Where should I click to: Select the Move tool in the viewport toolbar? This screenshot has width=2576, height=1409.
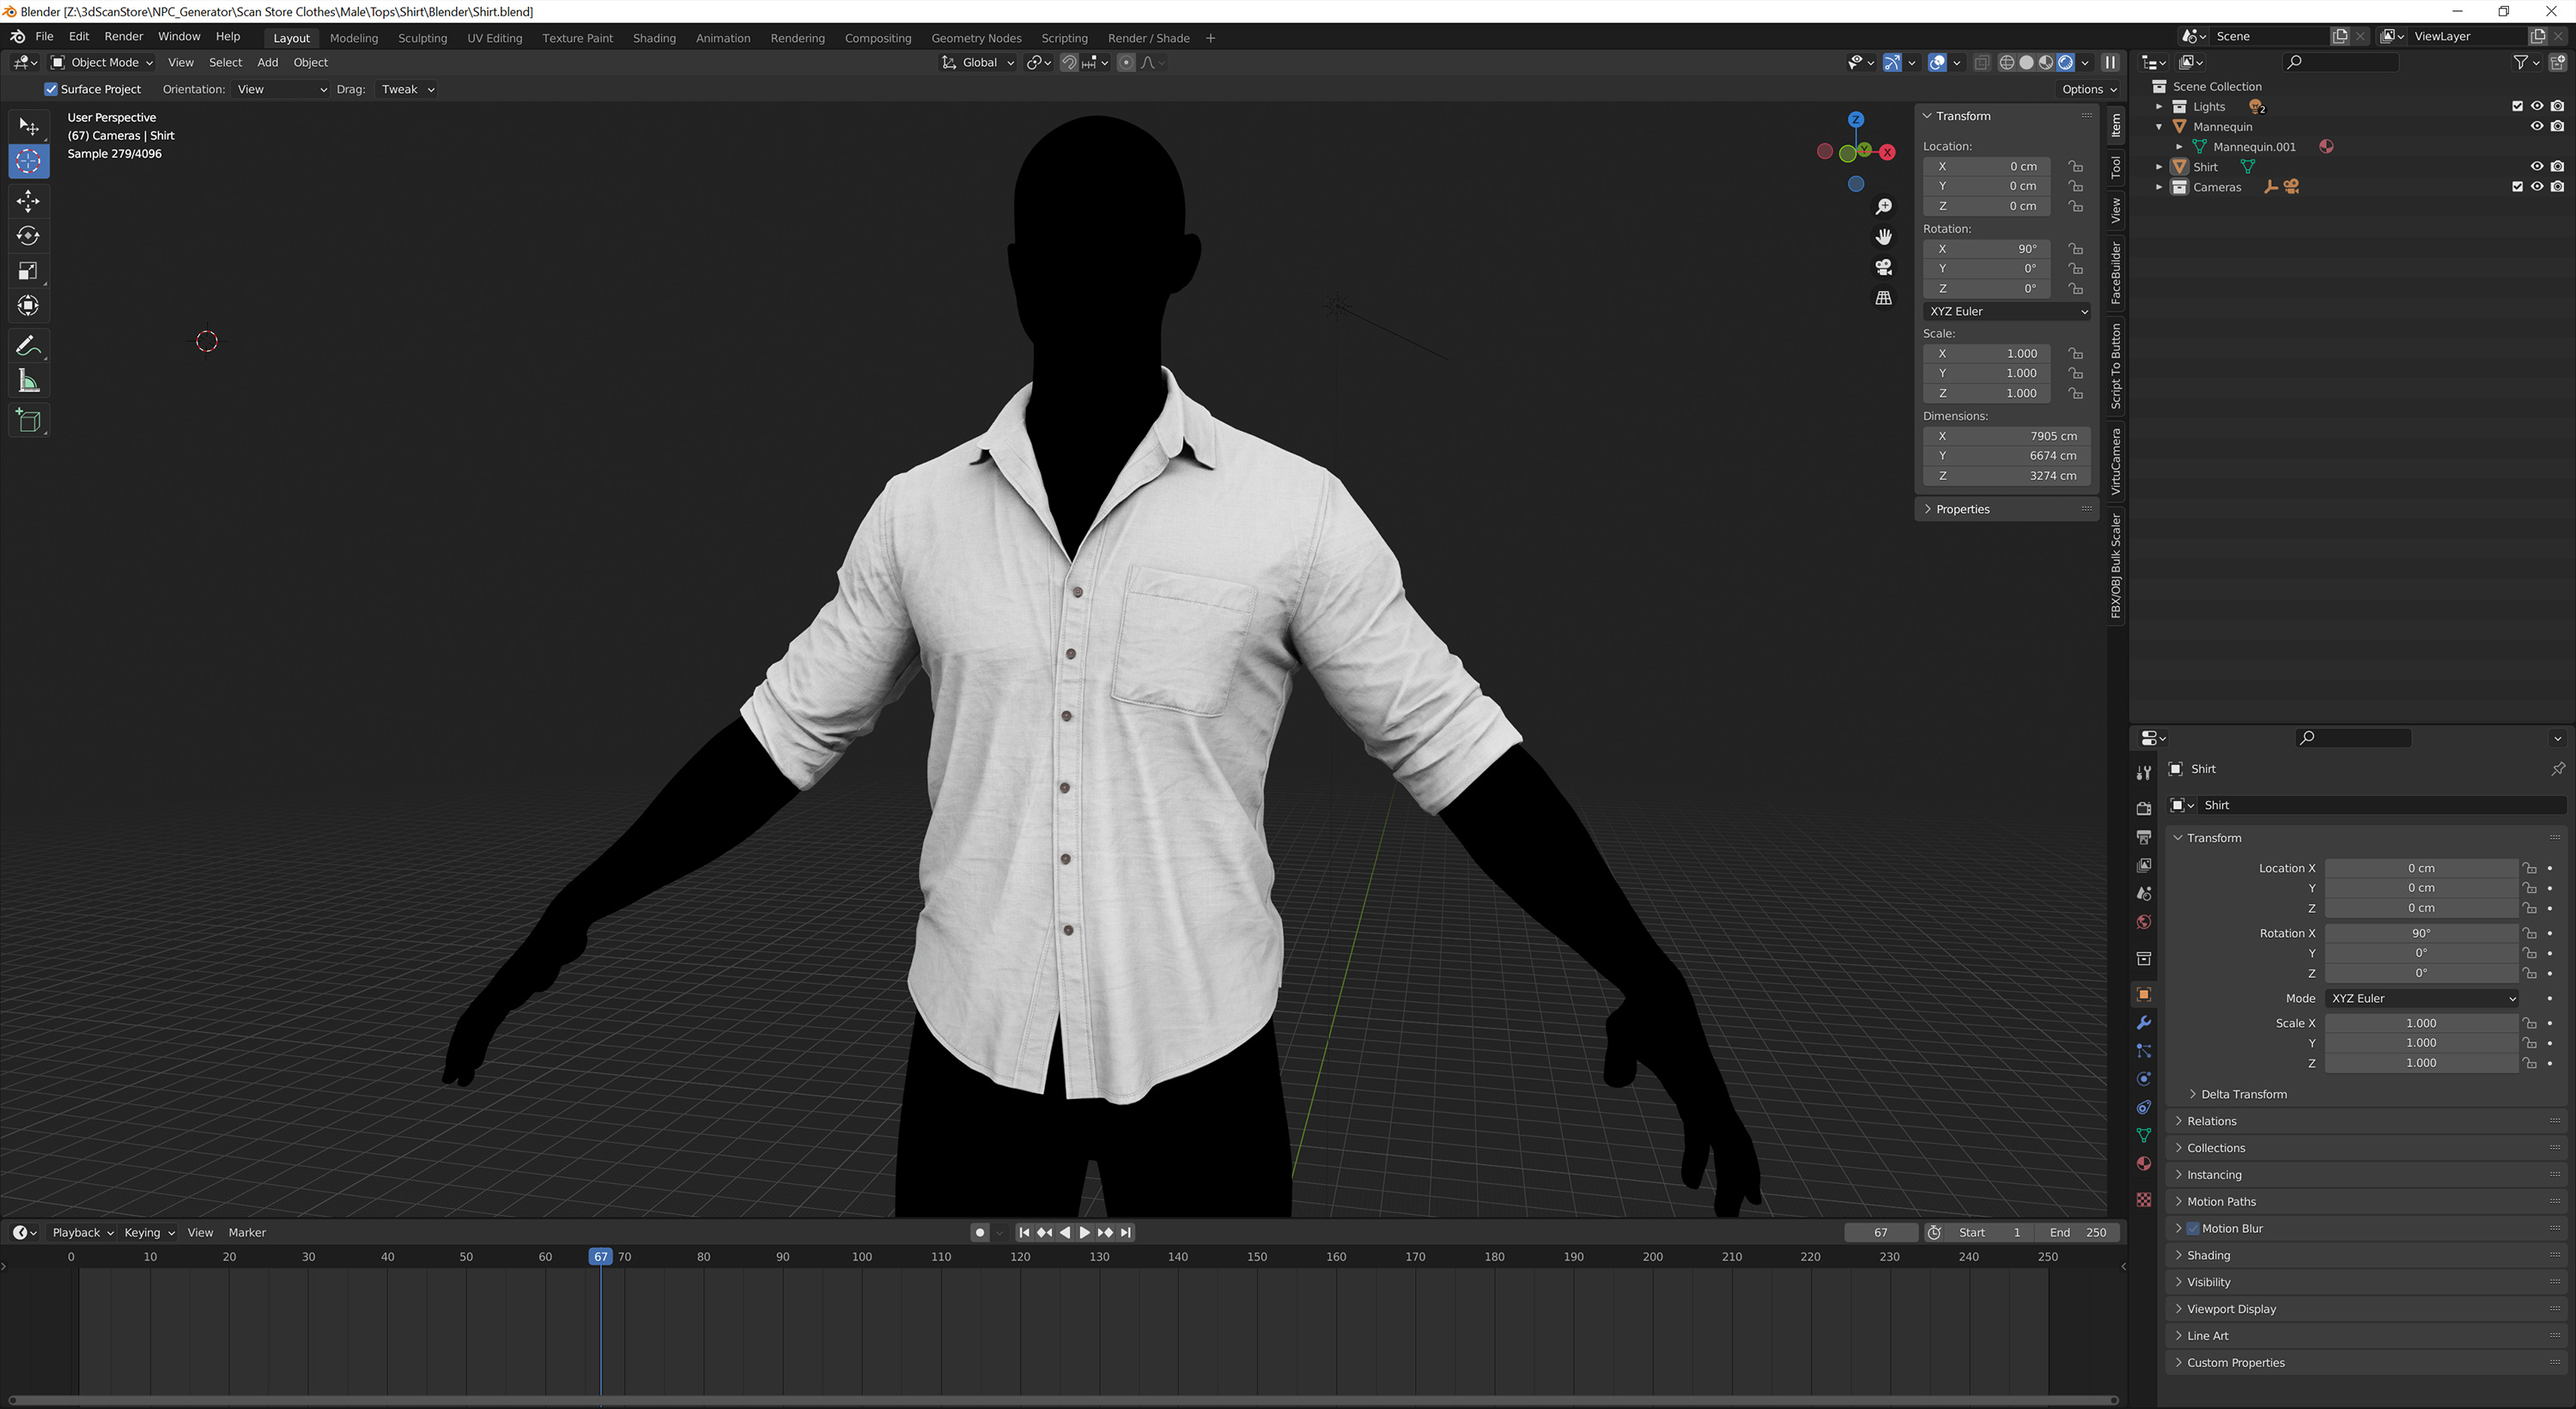coord(29,201)
